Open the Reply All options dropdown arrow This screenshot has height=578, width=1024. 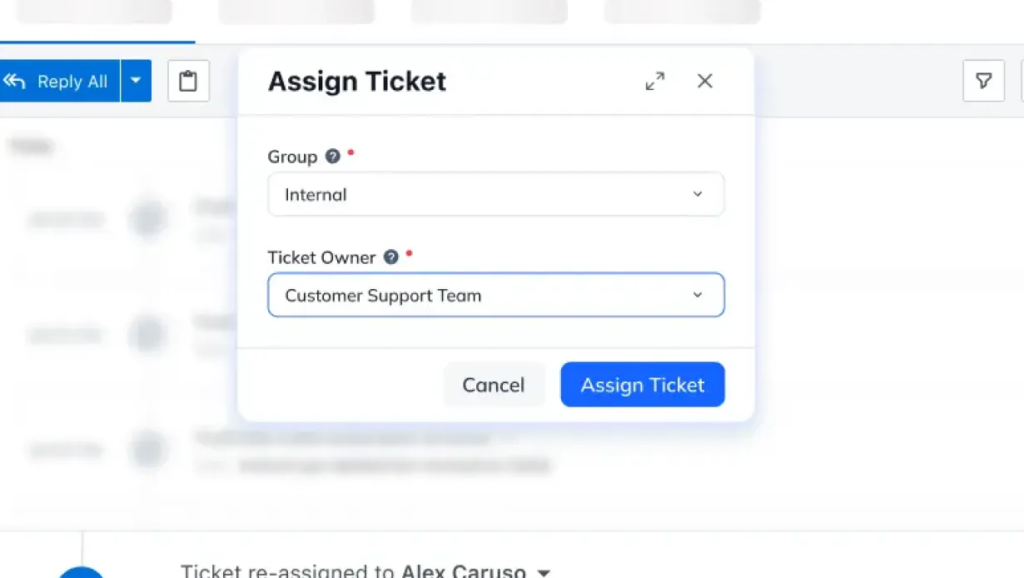[x=136, y=81]
